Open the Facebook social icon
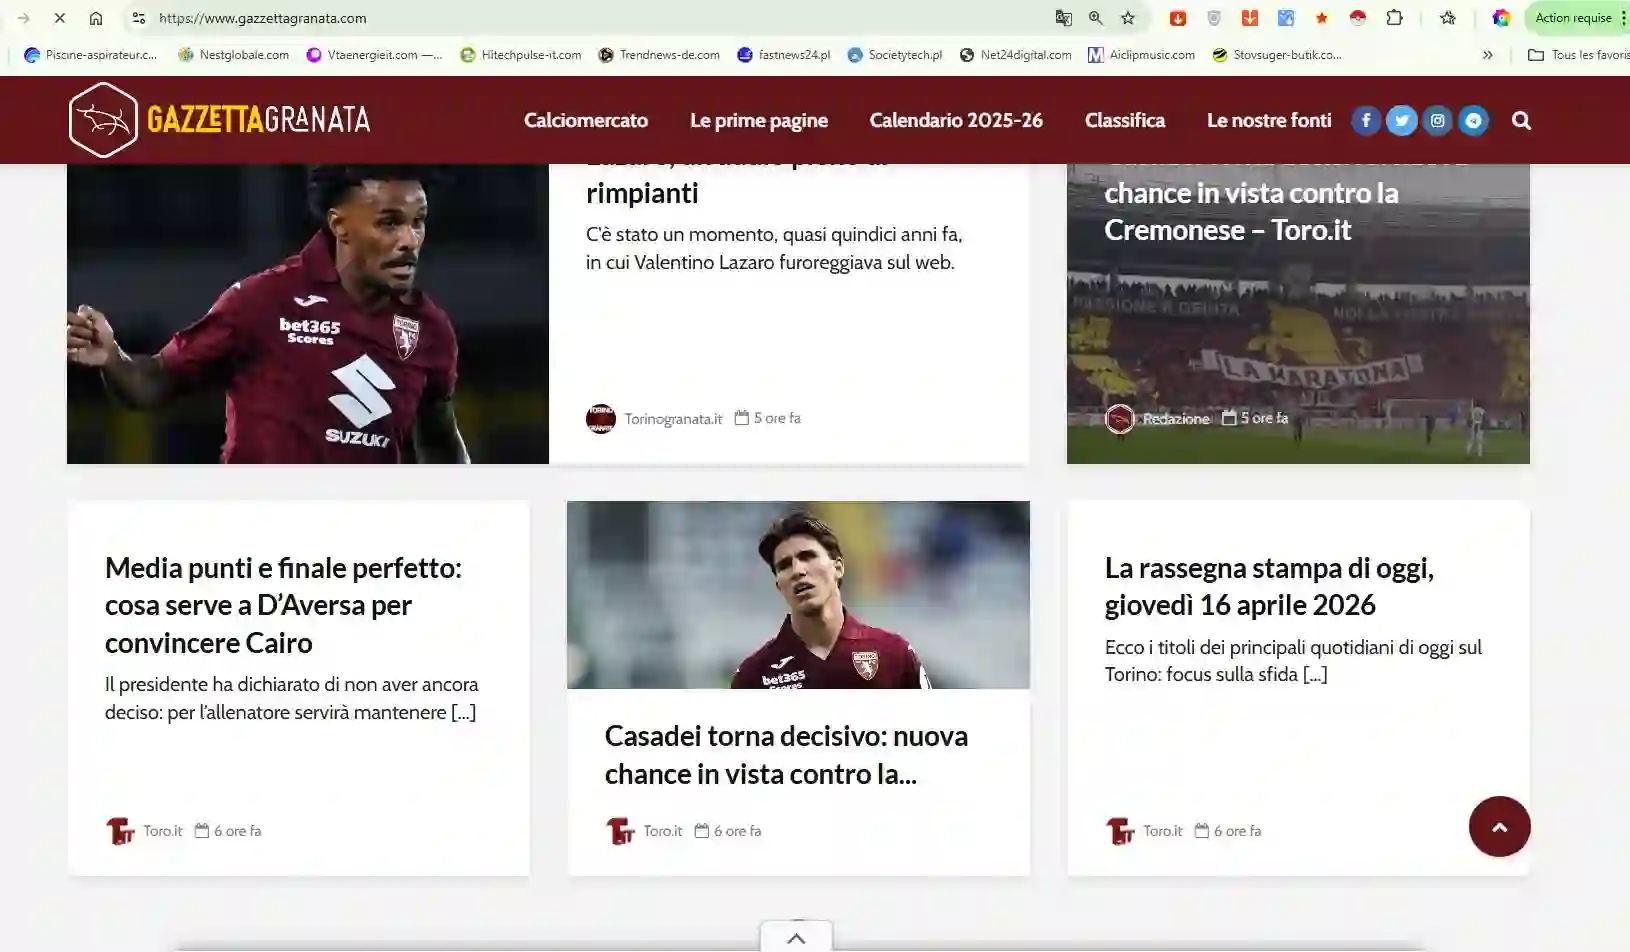1630x952 pixels. click(x=1366, y=121)
